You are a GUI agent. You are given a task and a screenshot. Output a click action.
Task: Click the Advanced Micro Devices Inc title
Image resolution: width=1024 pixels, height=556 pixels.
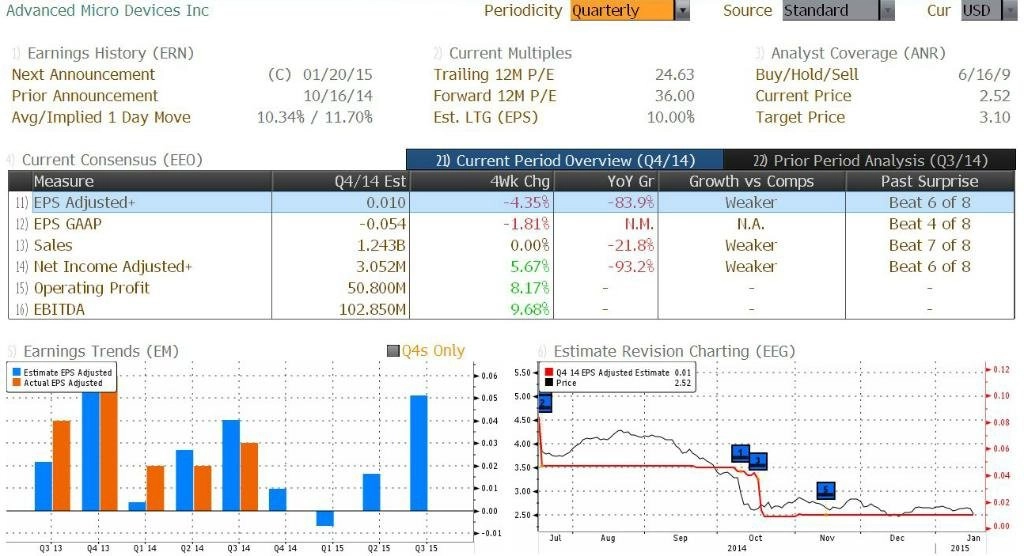(x=108, y=10)
